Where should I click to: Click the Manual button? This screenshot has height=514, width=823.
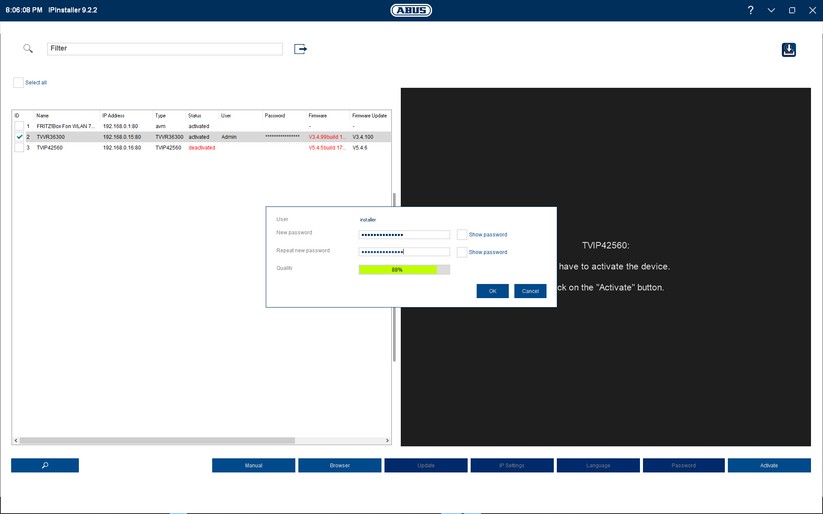tap(253, 465)
